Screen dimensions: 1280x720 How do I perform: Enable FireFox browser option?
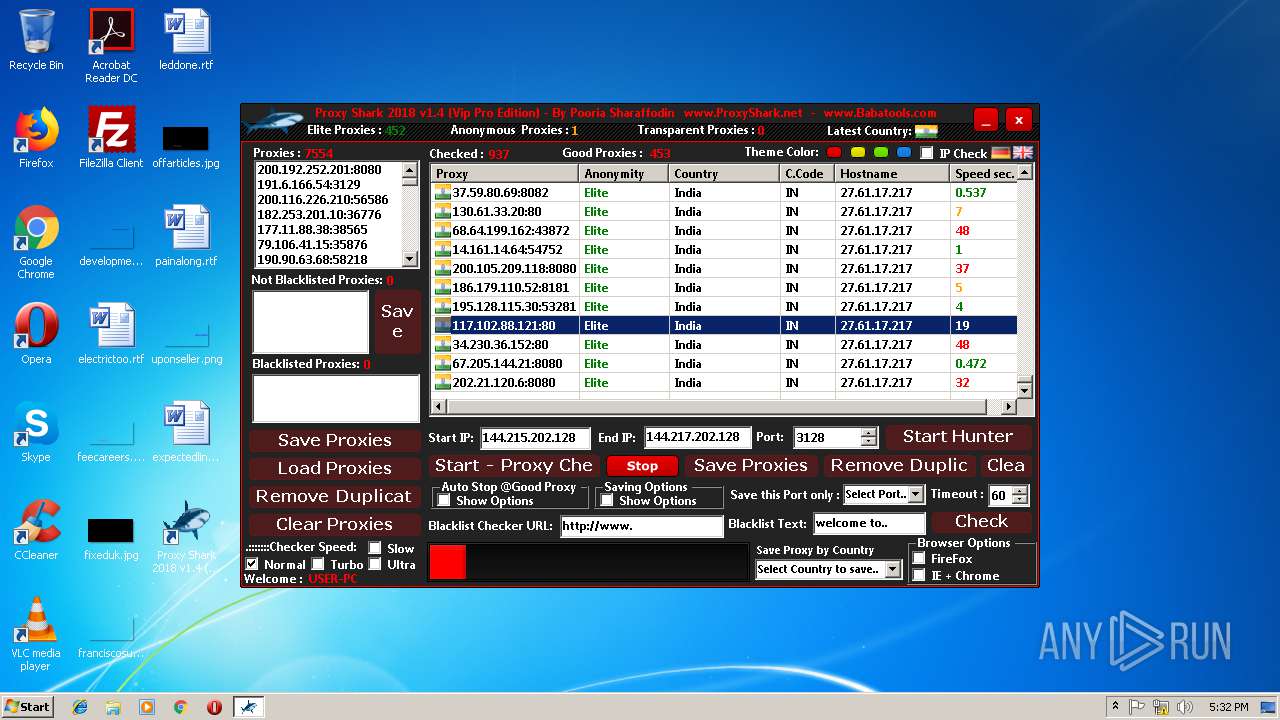[919, 558]
